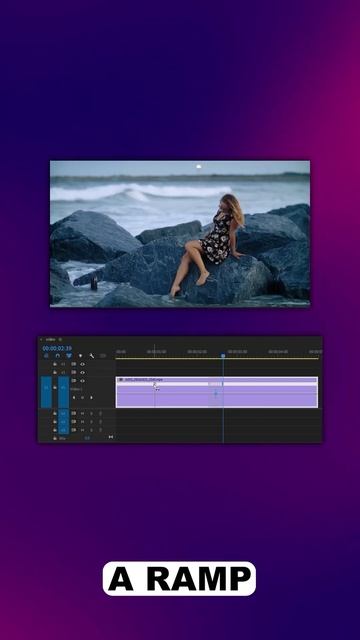360x640 pixels.
Task: Lock the V3 video track
Action: click(55, 364)
